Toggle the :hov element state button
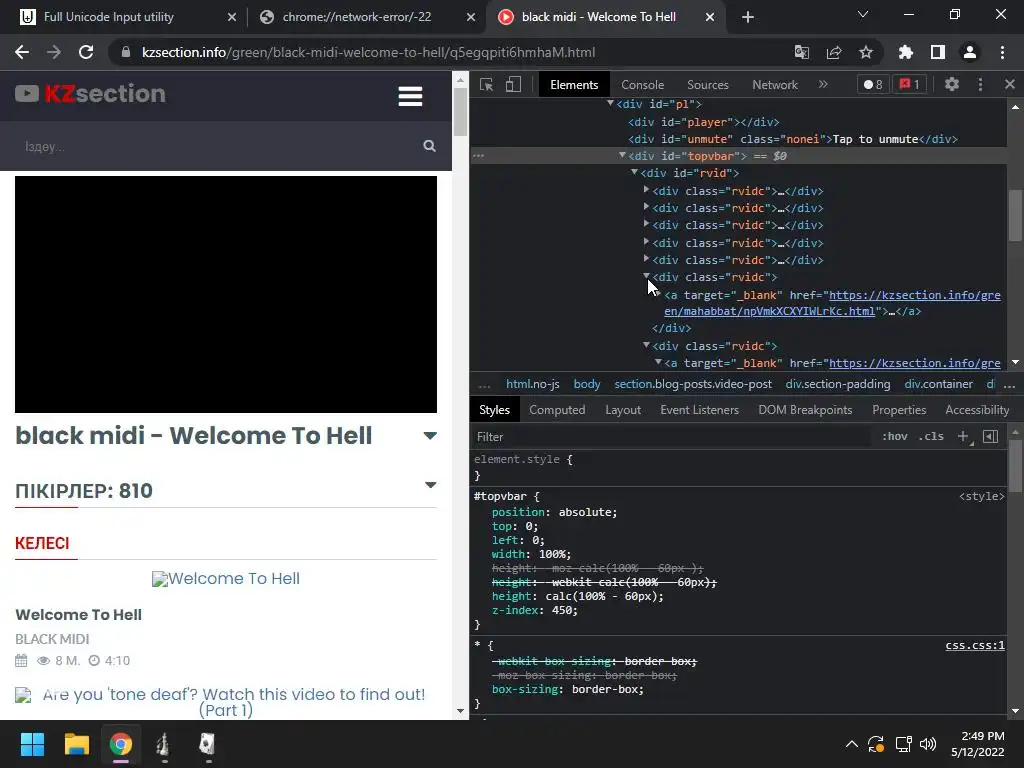The image size is (1024, 768). 895,436
